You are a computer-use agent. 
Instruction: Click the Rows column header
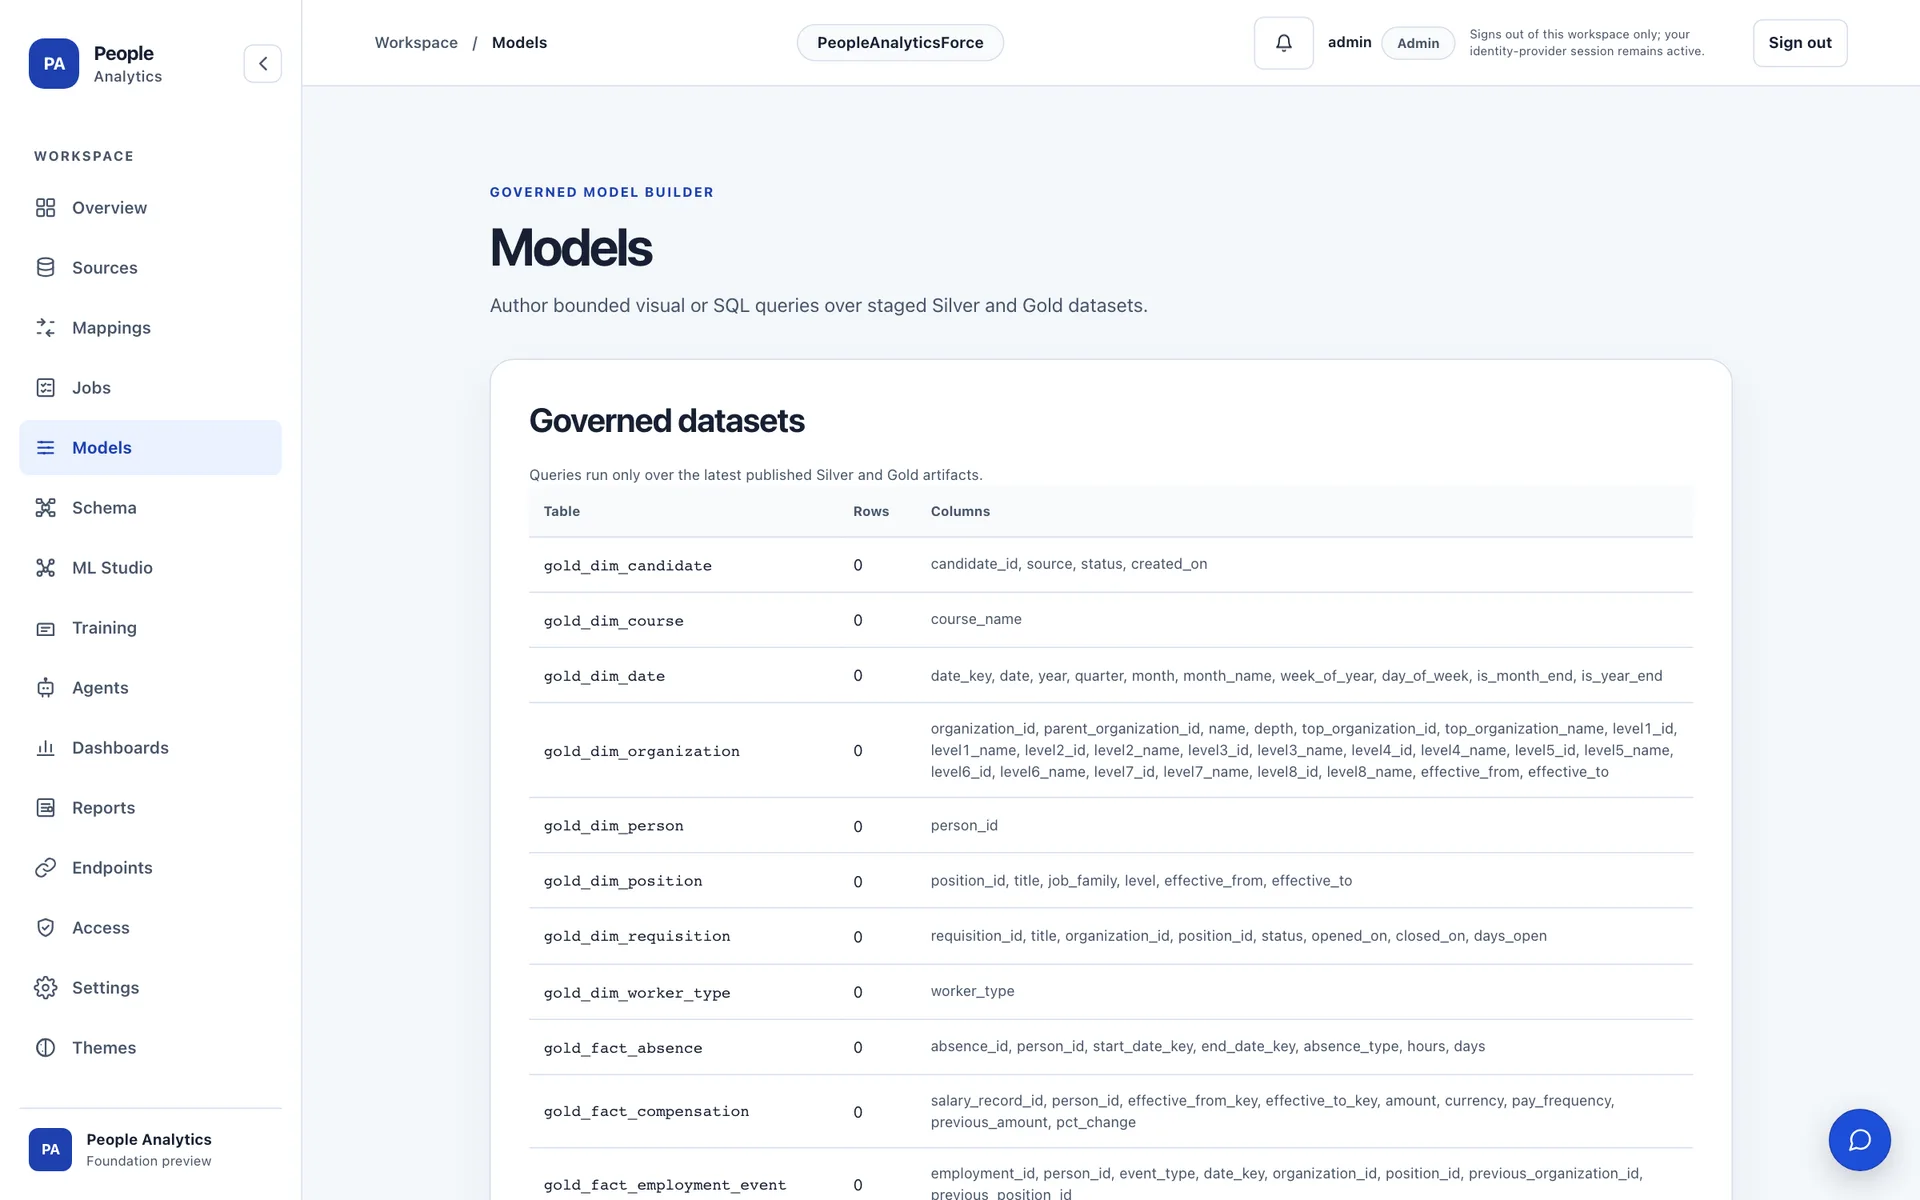871,511
